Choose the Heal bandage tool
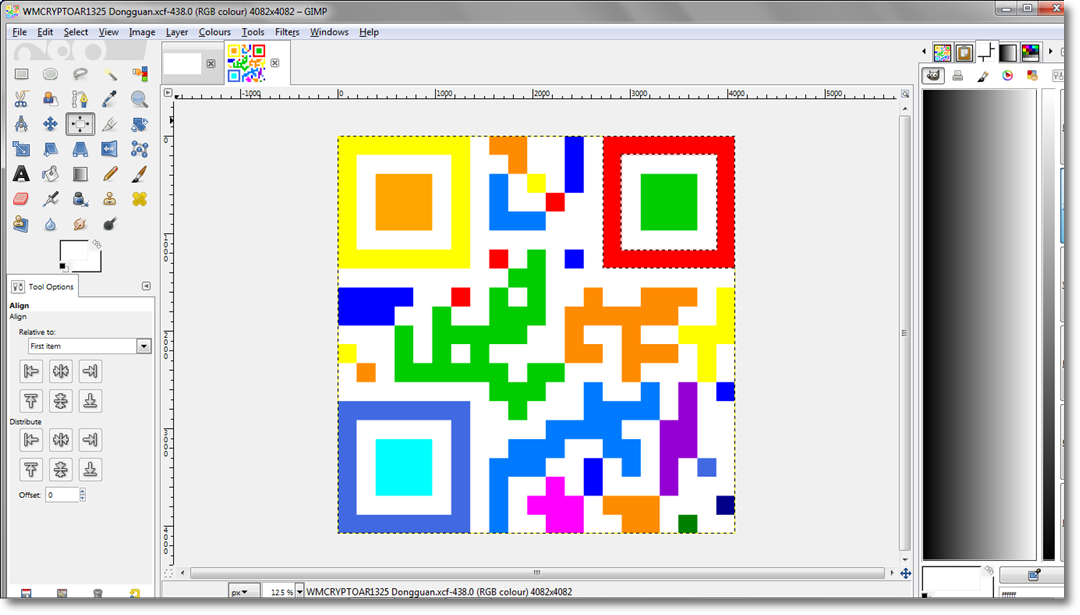The image size is (1080, 615). 139,199
